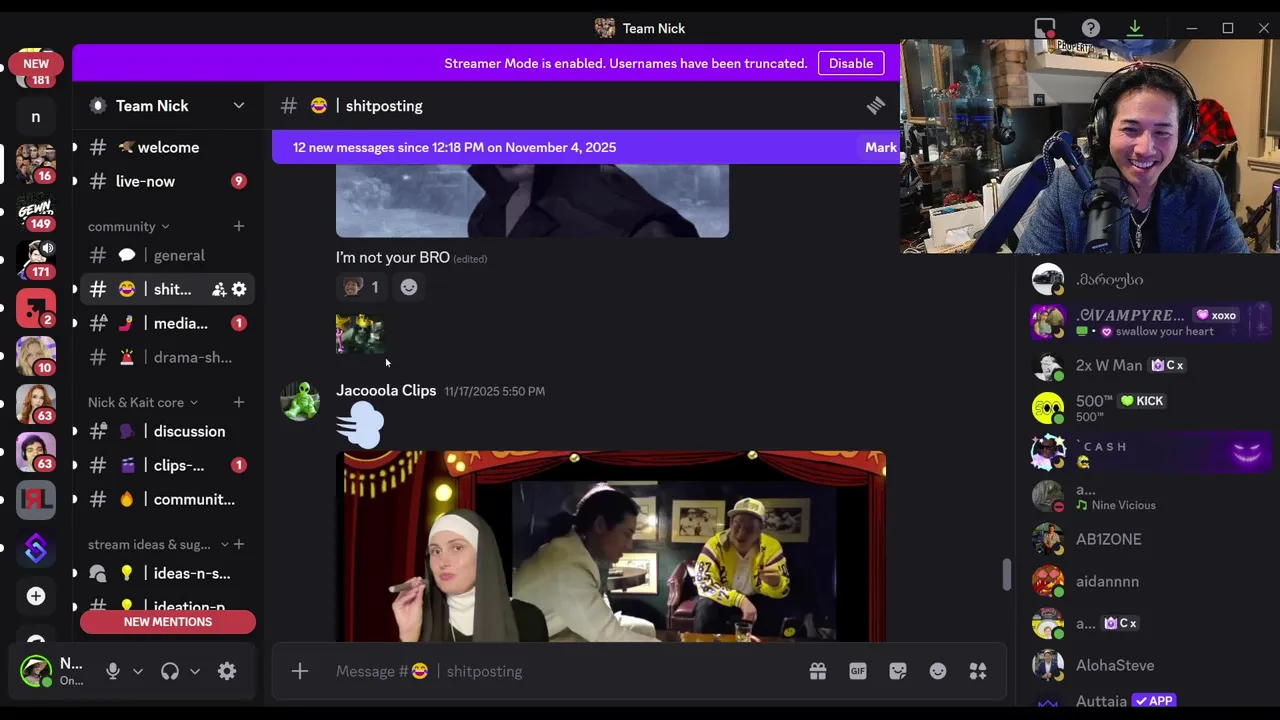This screenshot has width=1280, height=720.
Task: Click create channel plus in Nick & Kait core
Action: click(x=239, y=402)
